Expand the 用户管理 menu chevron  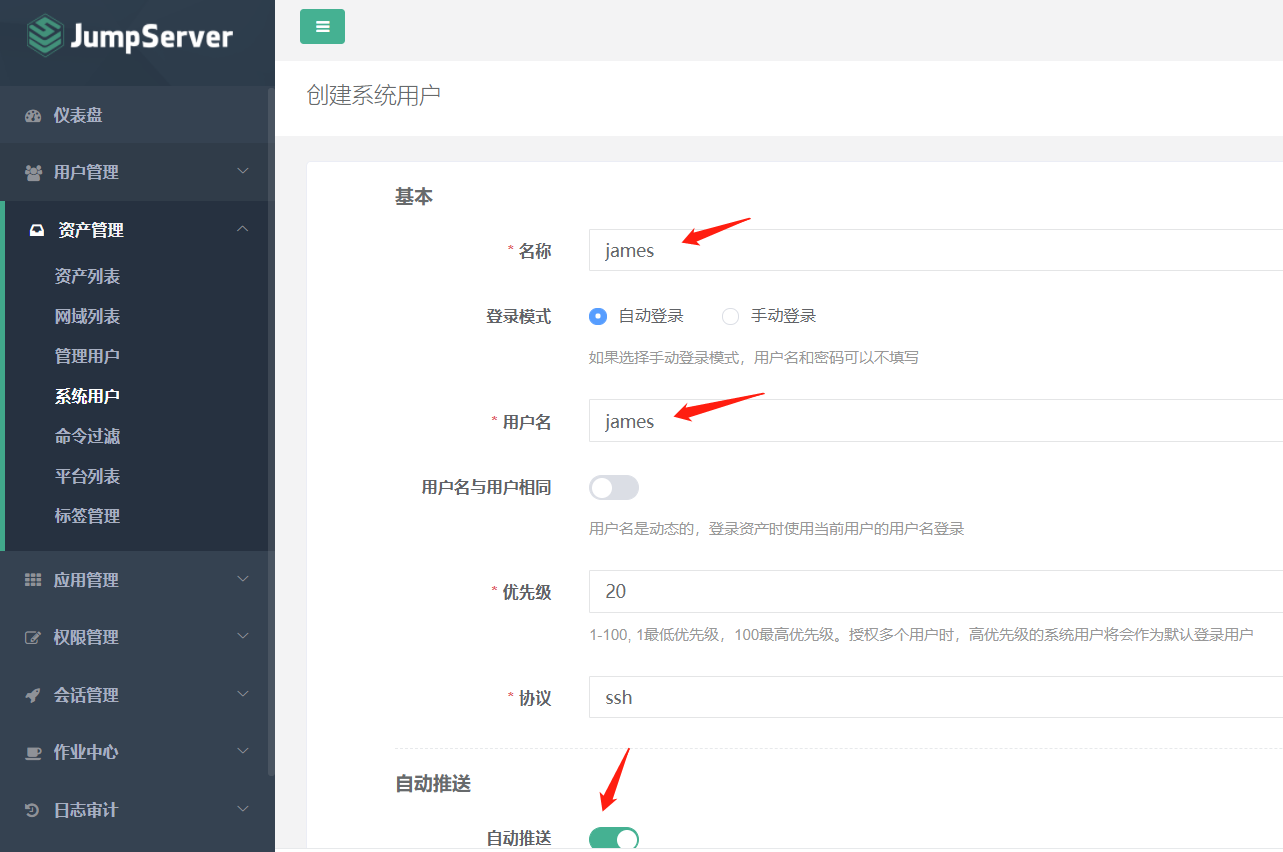pos(243,172)
